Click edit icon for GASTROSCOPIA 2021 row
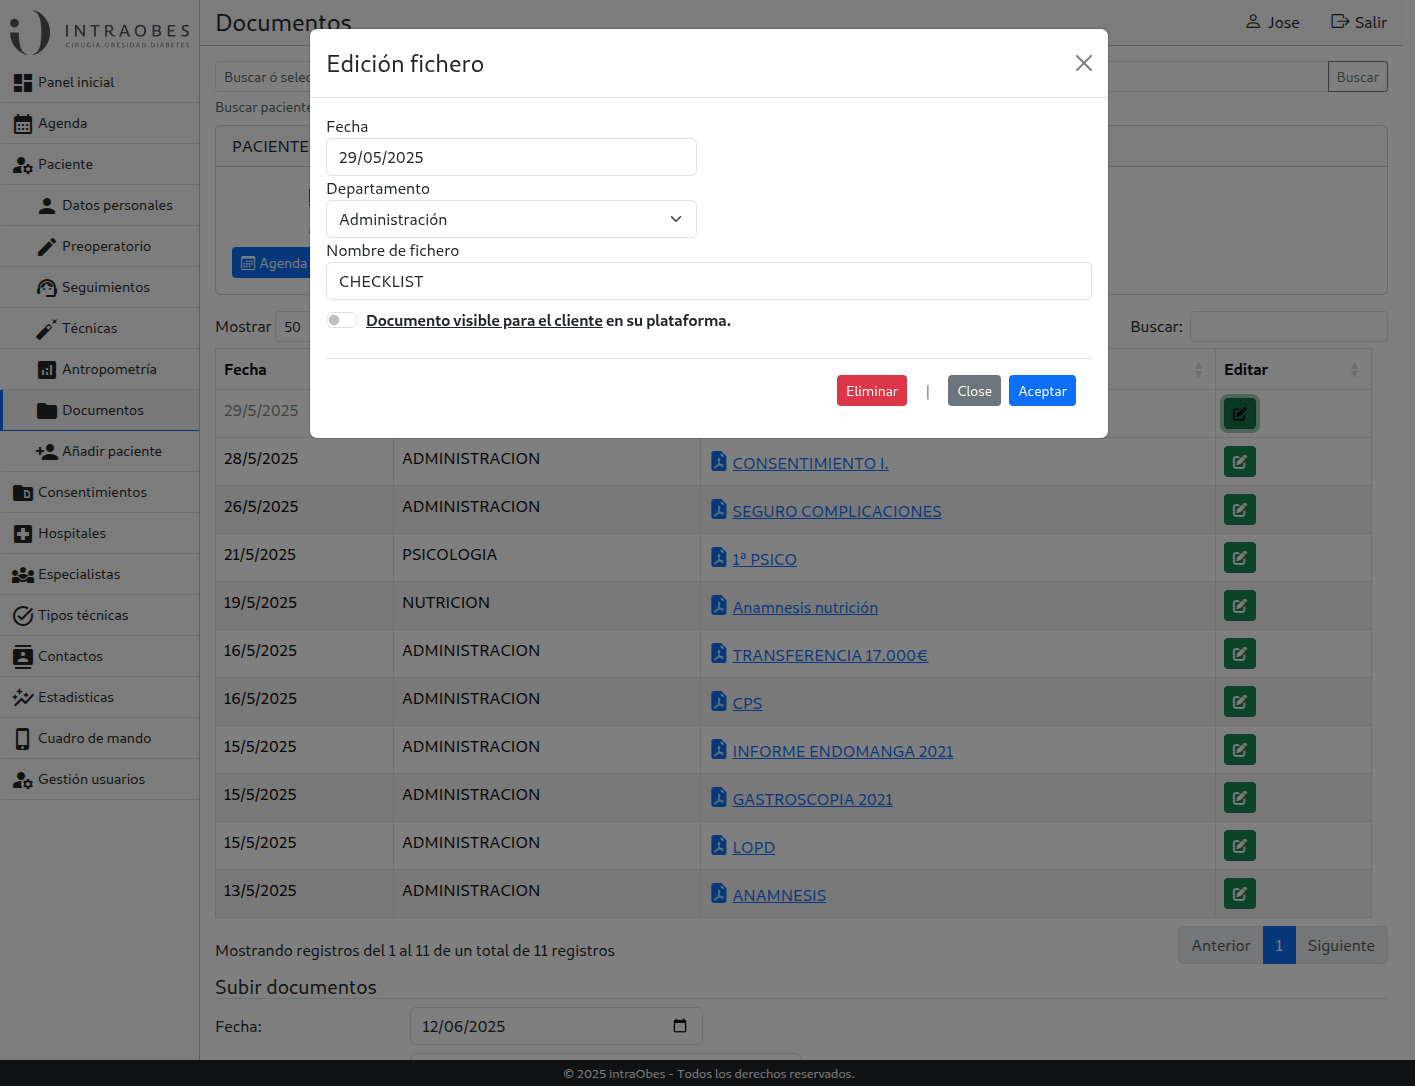The image size is (1415, 1086). pos(1240,798)
